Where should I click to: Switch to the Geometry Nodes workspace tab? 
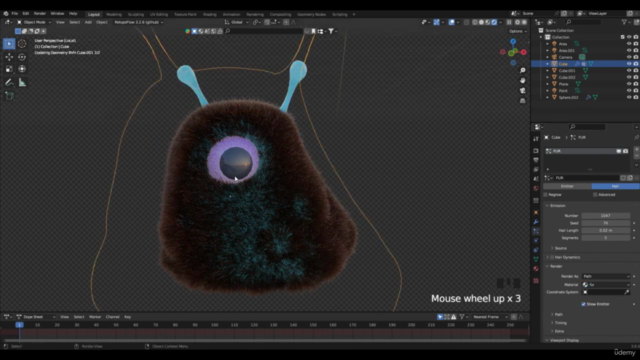[311, 14]
